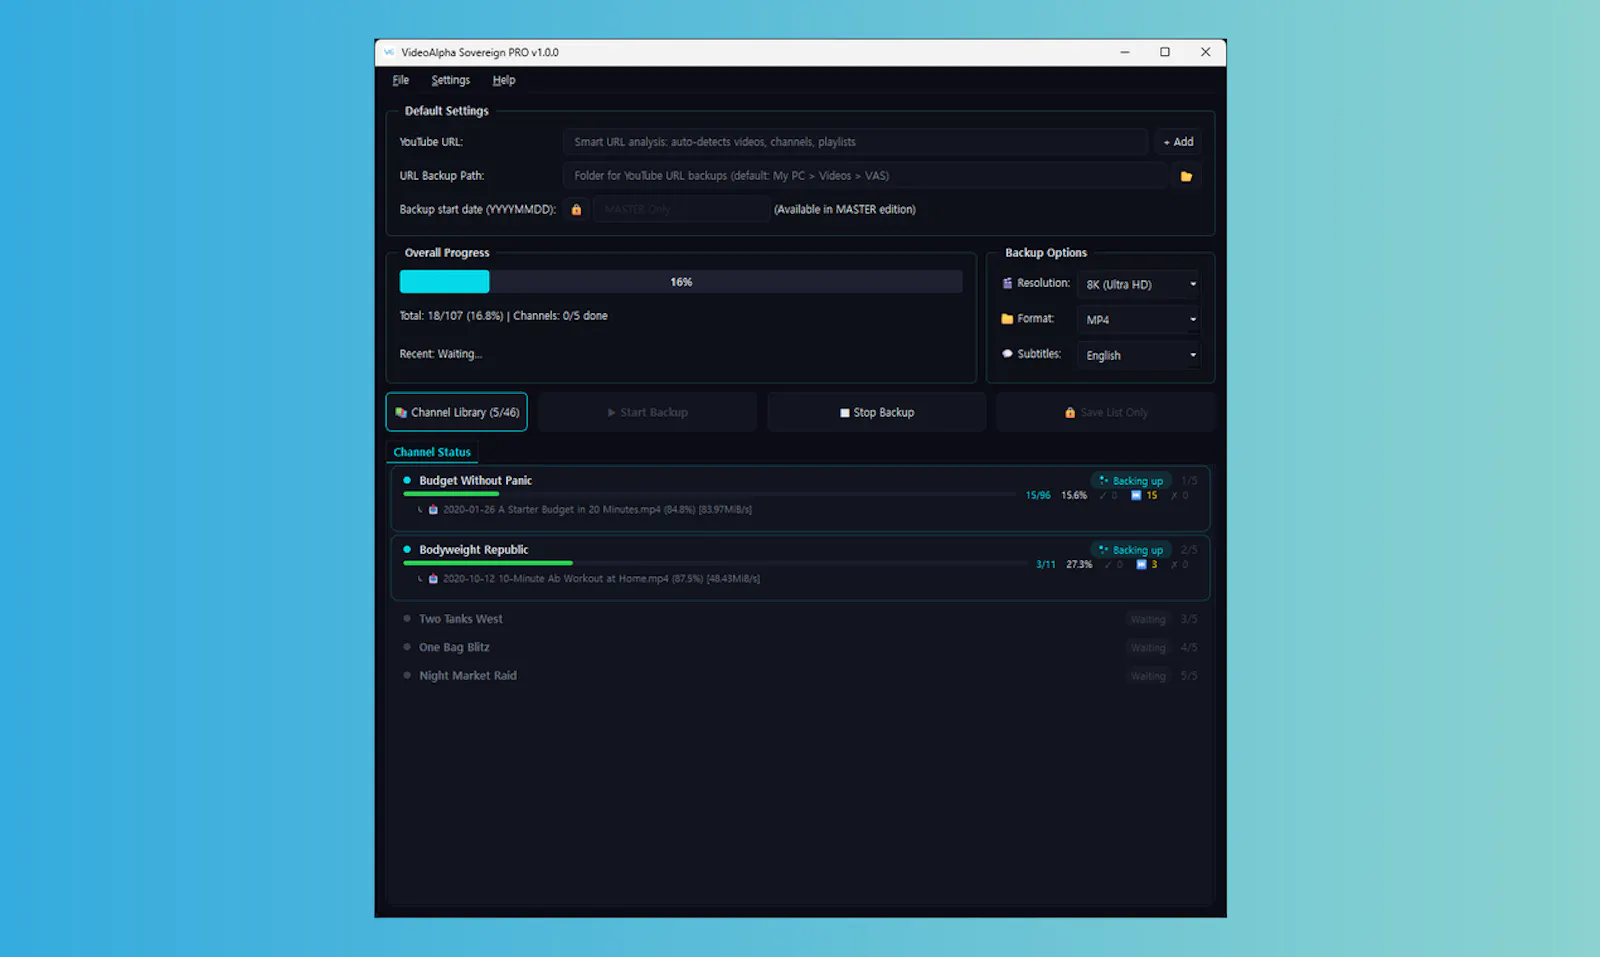Open the Help menu
The height and width of the screenshot is (957, 1600).
[x=504, y=80]
